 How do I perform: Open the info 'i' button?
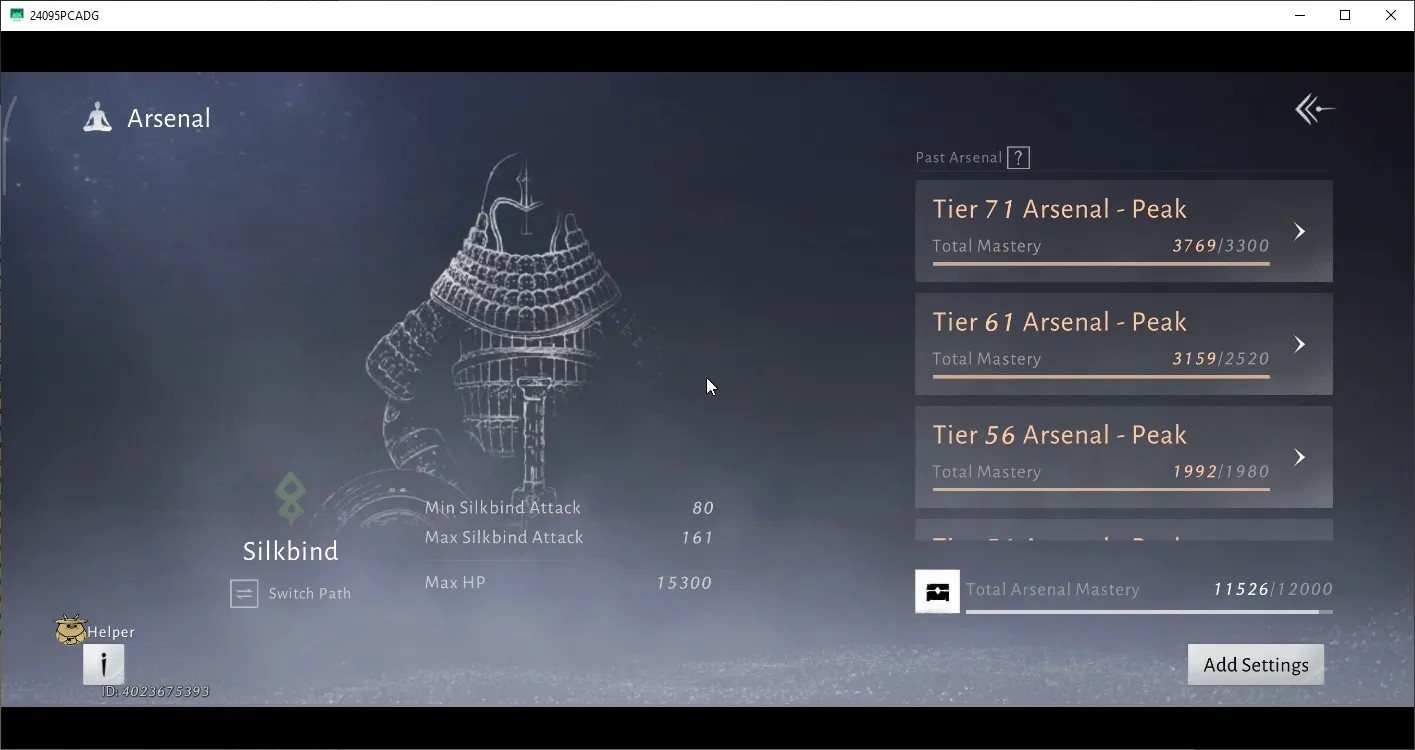click(x=103, y=664)
